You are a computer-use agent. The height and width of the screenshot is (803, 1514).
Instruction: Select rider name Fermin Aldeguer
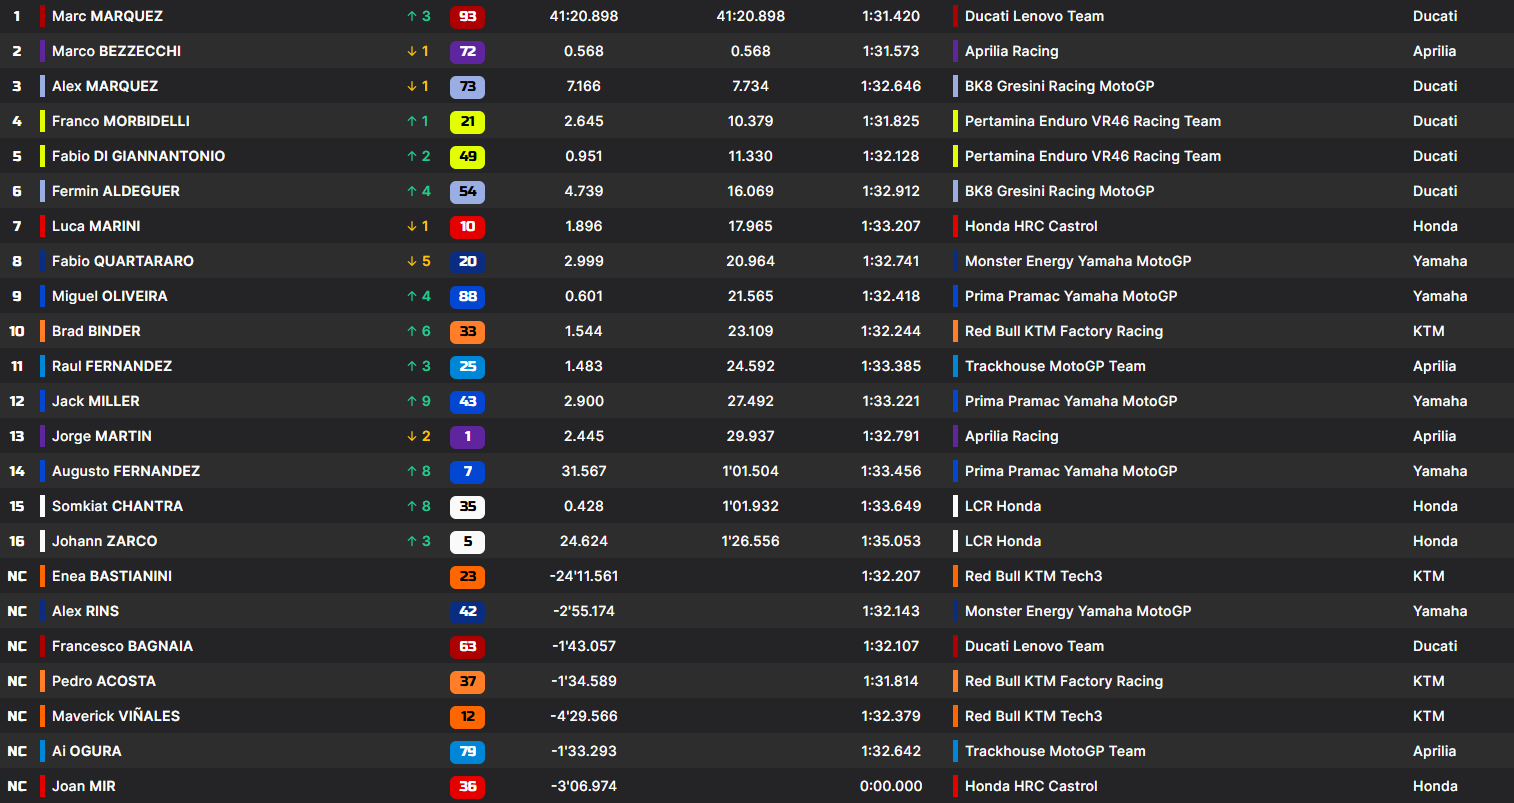coord(115,191)
